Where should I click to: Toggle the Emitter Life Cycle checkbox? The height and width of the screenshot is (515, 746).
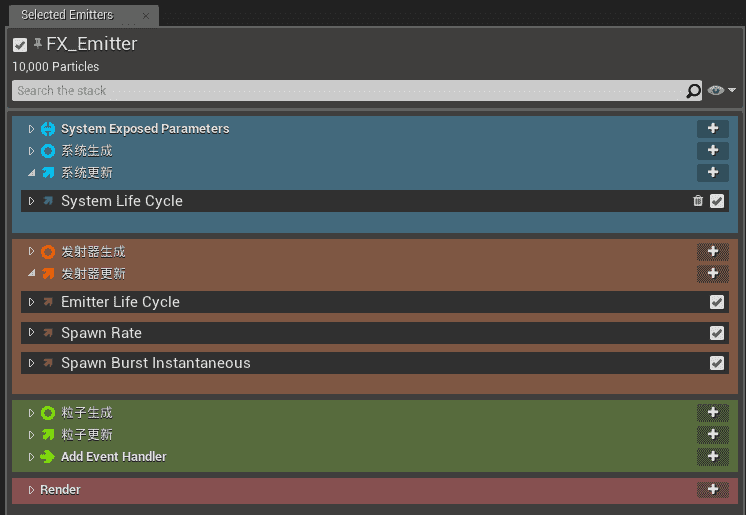[717, 302]
